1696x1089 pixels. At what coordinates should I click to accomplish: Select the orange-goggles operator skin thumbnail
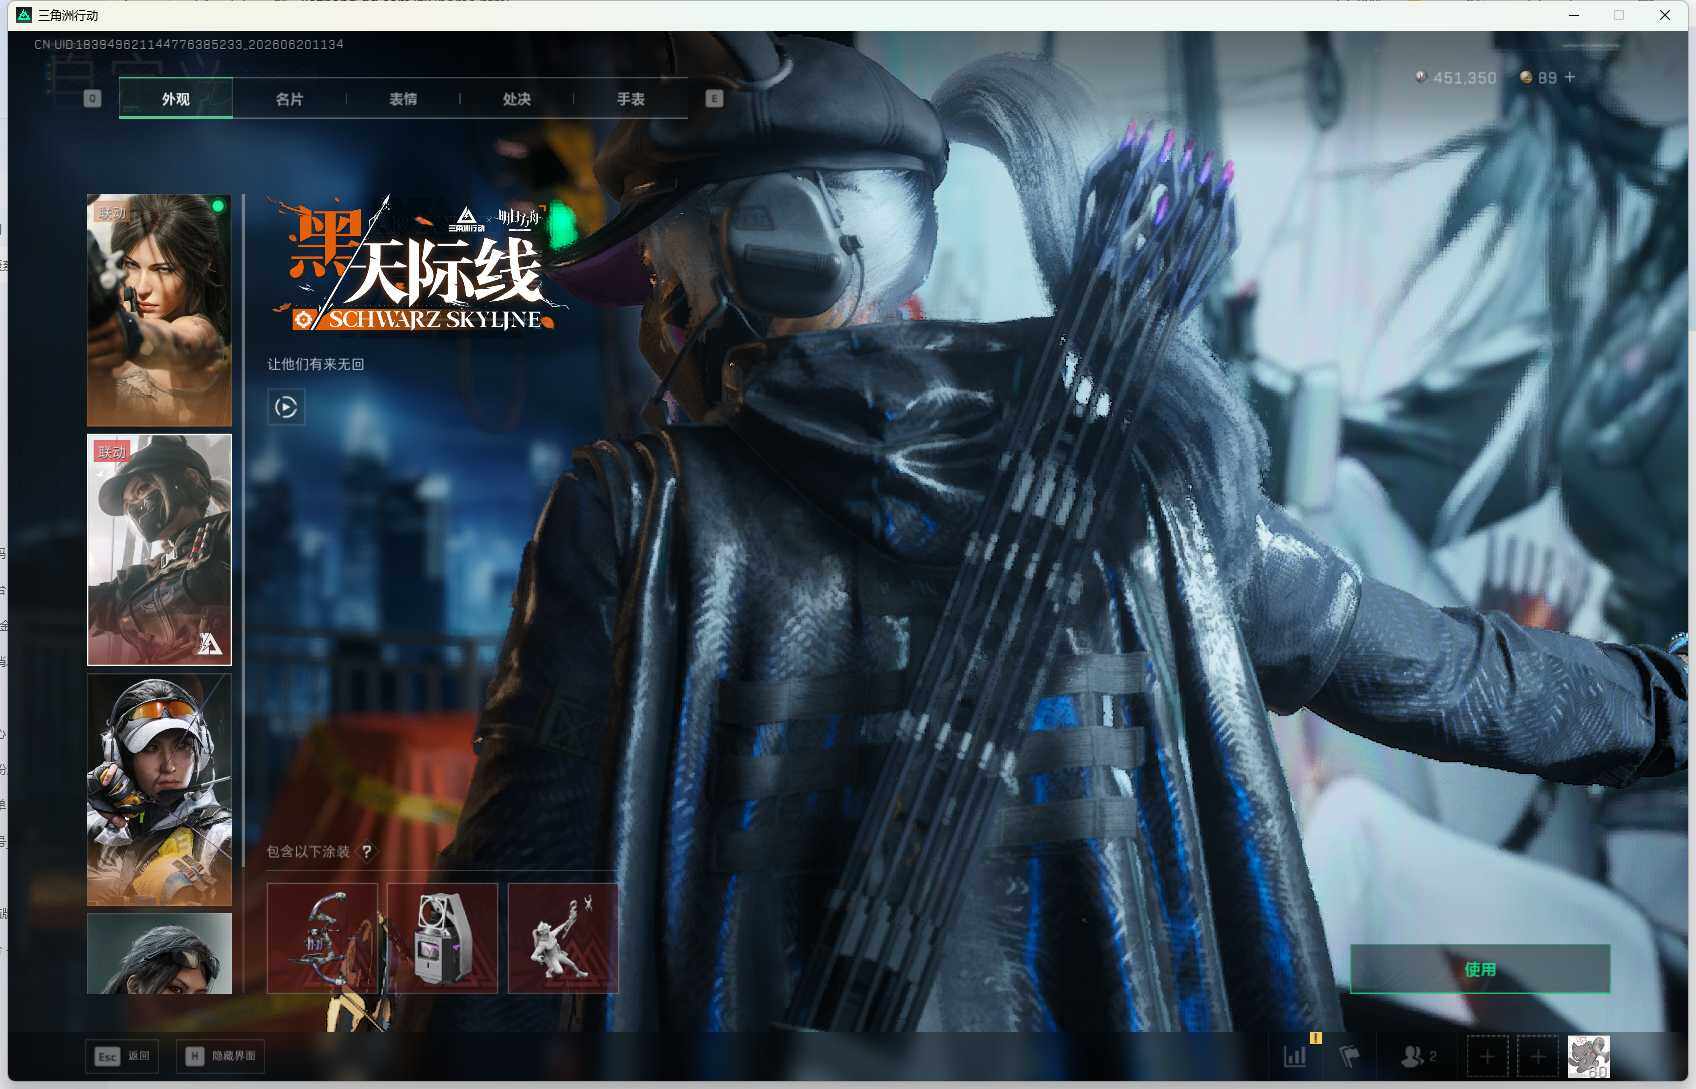159,790
